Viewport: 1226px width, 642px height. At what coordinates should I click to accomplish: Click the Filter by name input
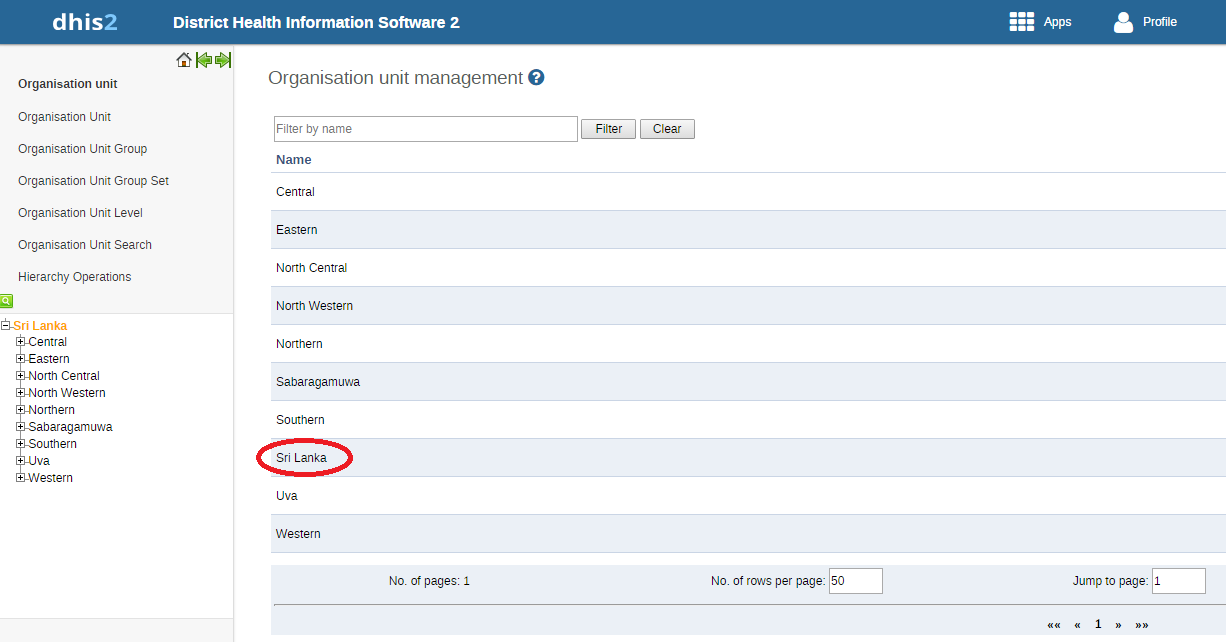click(425, 129)
